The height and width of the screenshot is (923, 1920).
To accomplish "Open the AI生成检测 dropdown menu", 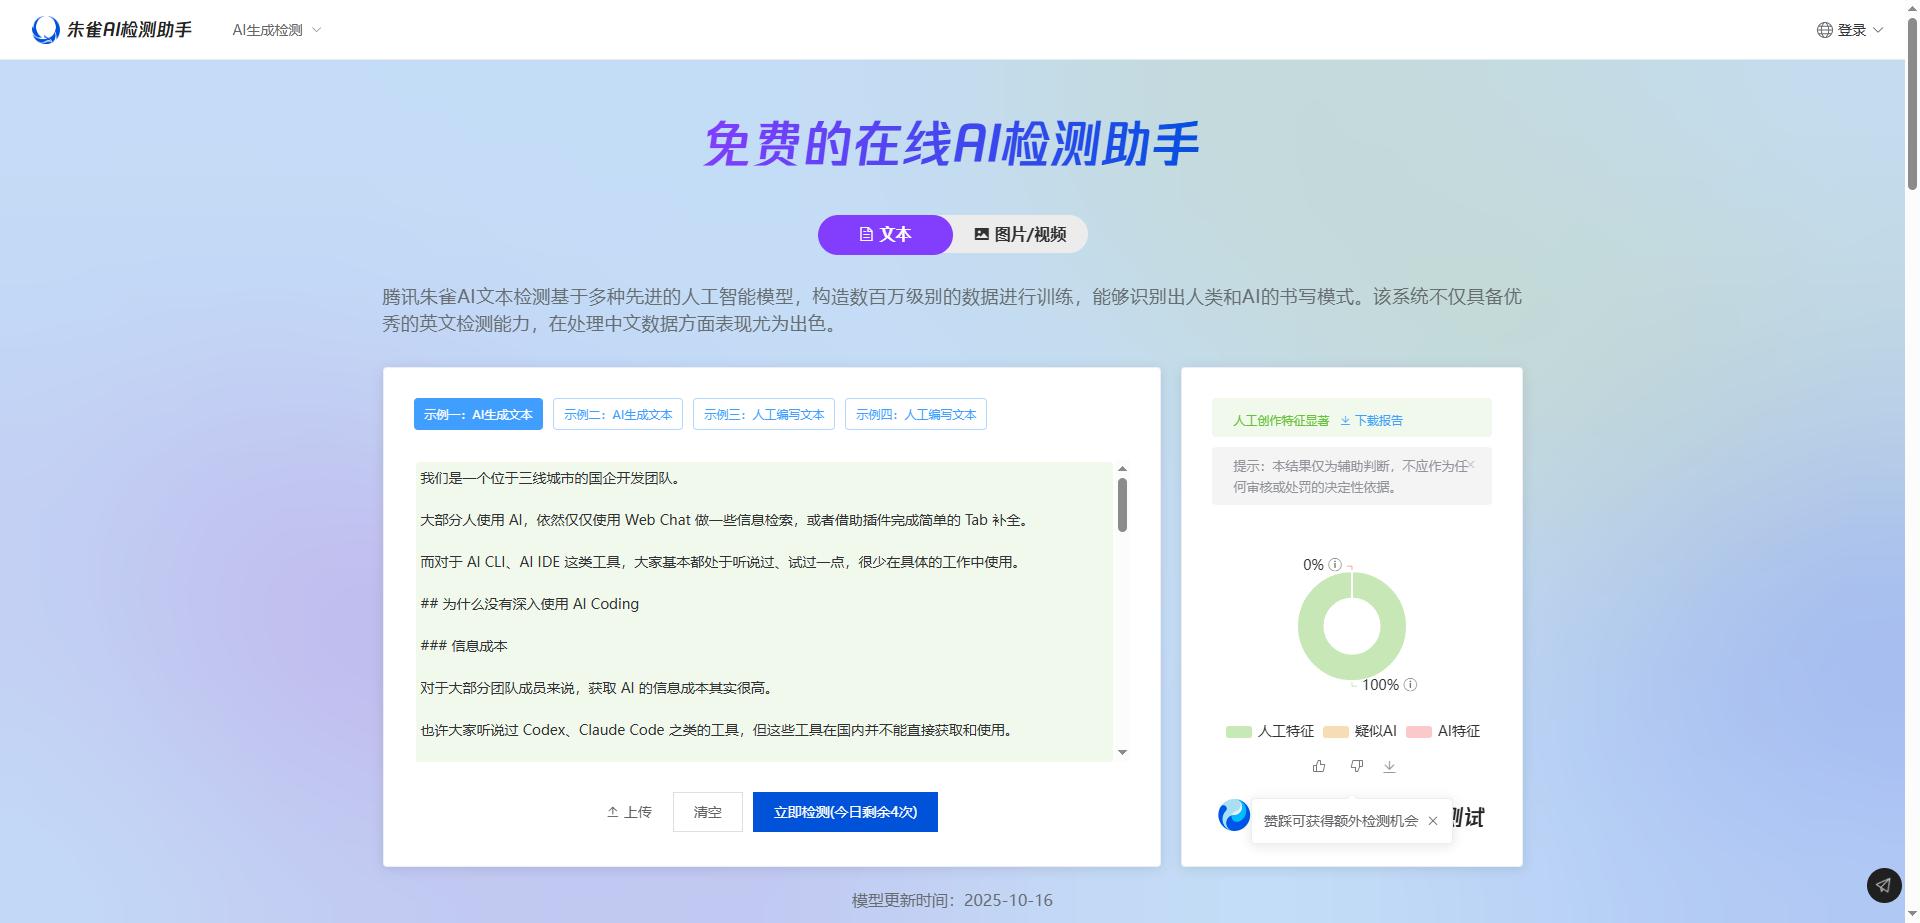I will tap(277, 30).
